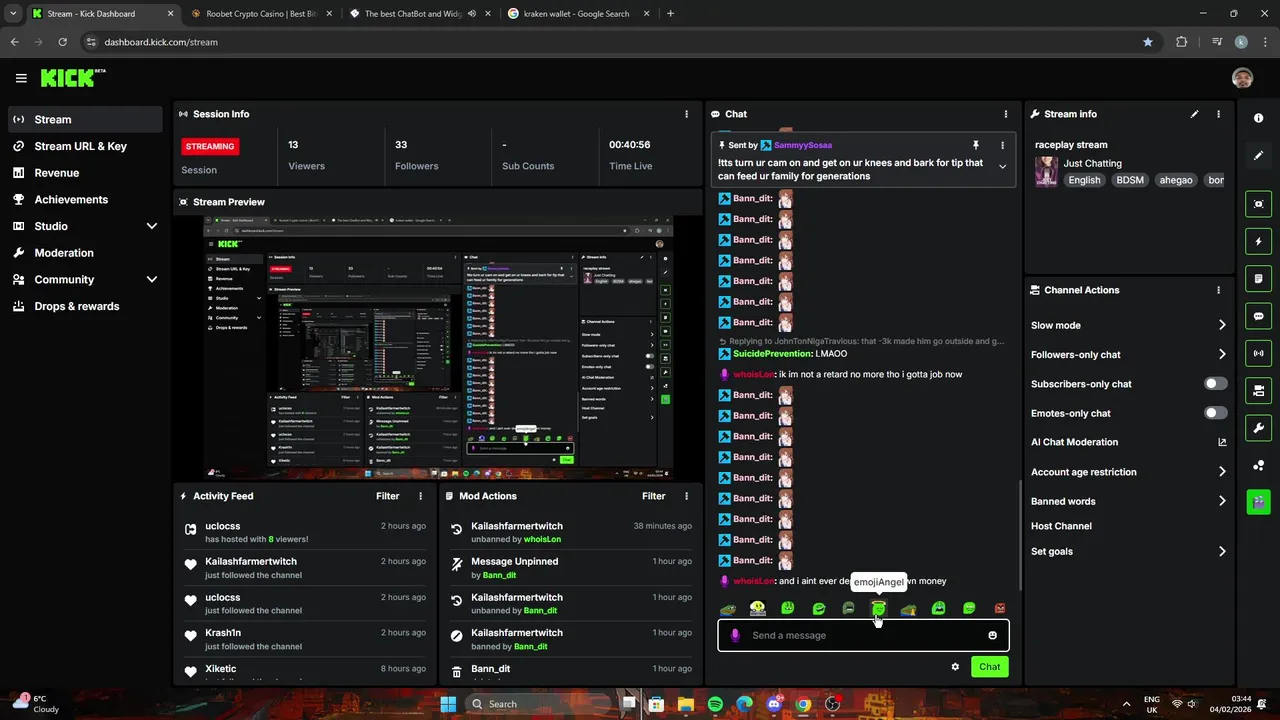Open Followers-only chat settings
Screen dimensions: 1280x720
tap(1128, 354)
